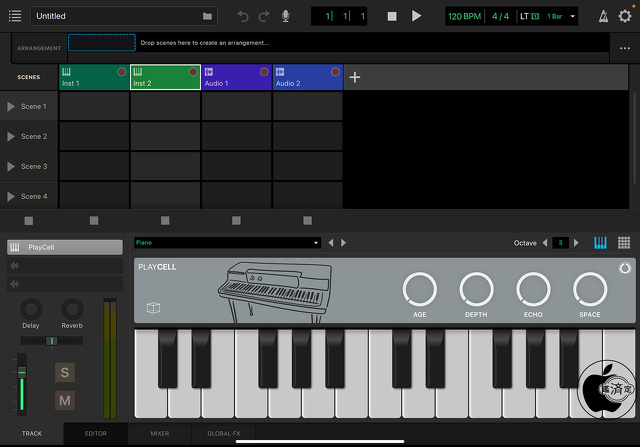The height and width of the screenshot is (447, 640).
Task: Click the dashed arrangement drop slot
Action: pos(102,43)
